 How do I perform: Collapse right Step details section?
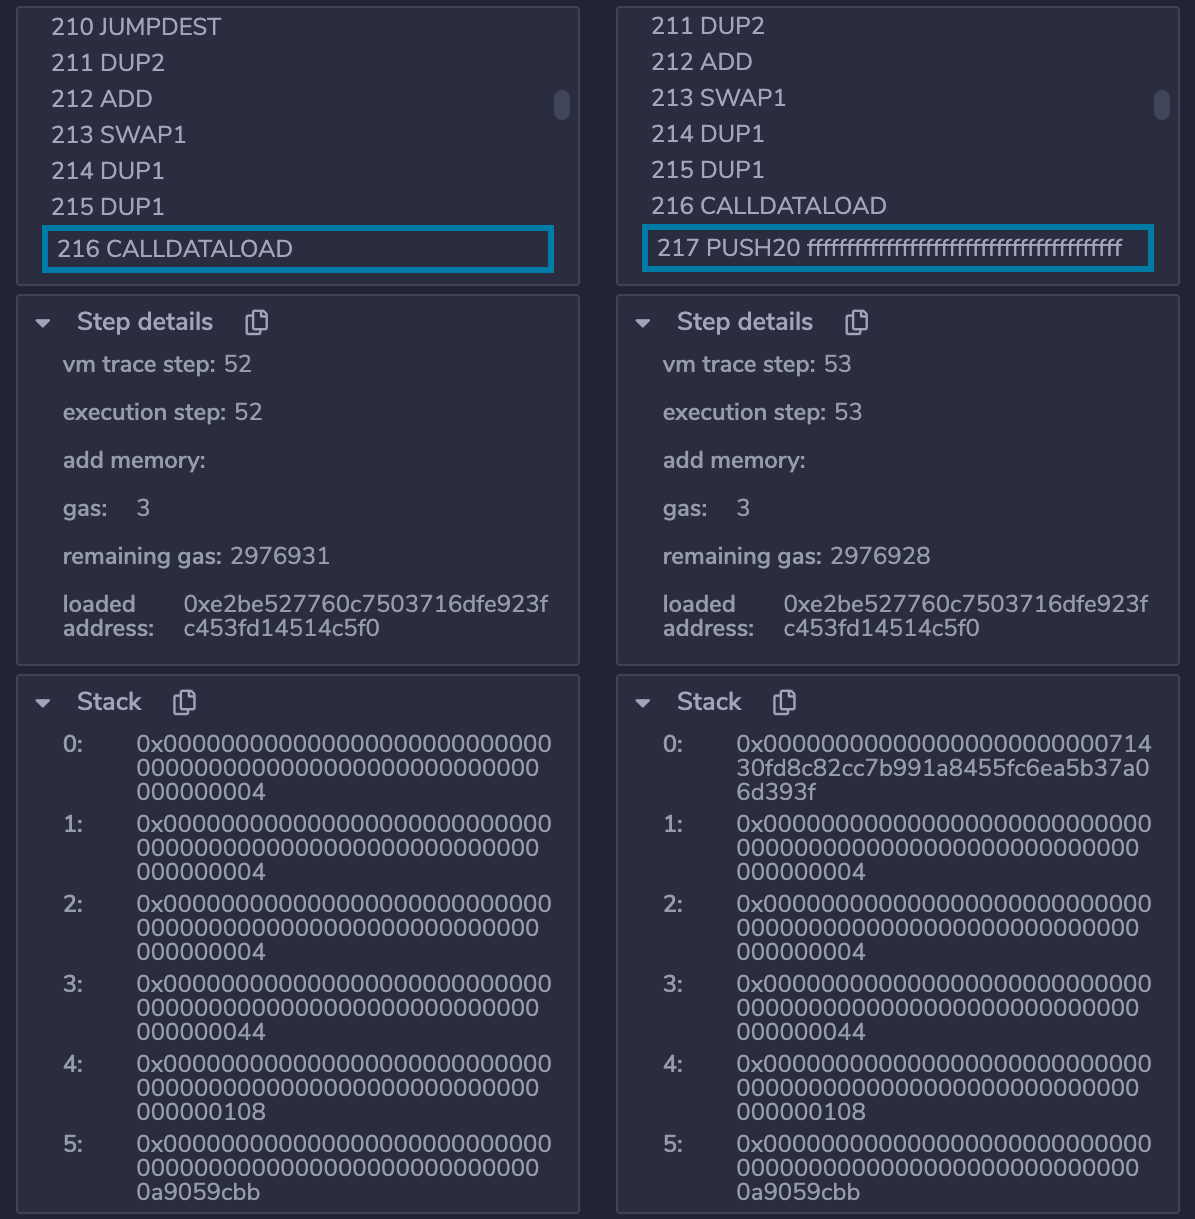[643, 323]
